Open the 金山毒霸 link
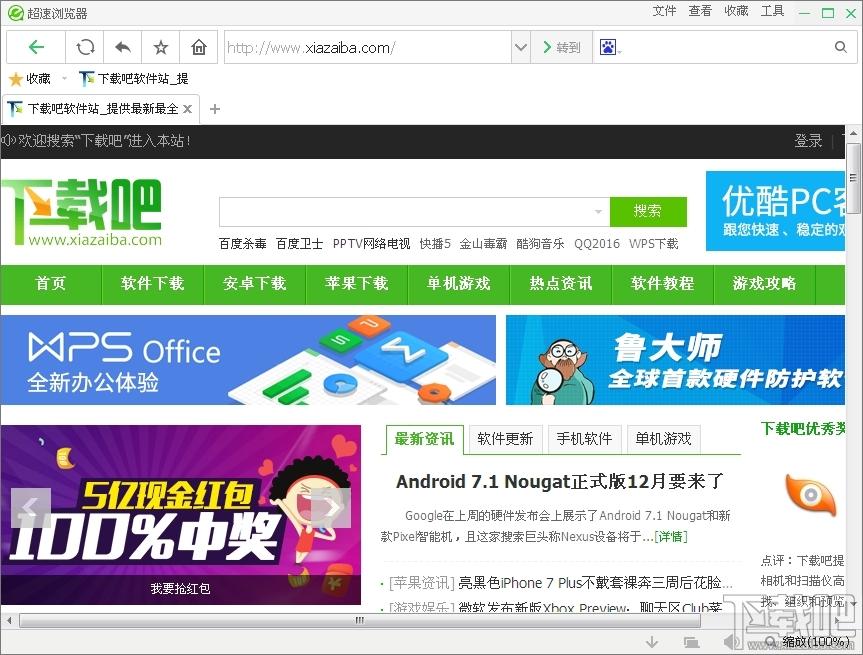 point(483,244)
